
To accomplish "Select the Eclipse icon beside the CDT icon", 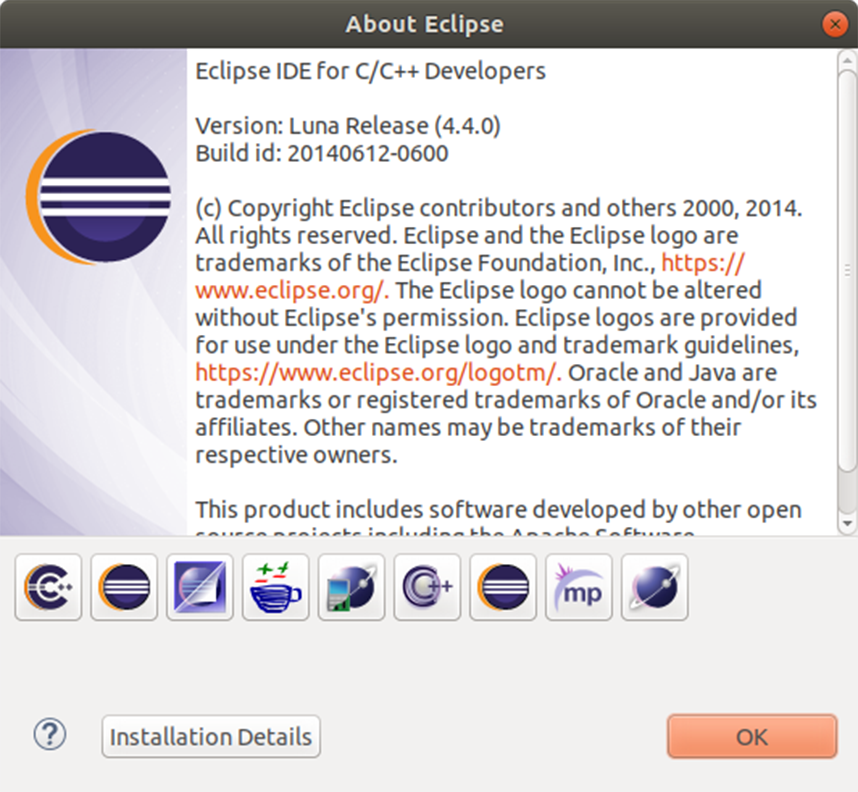I will click(x=124, y=587).
